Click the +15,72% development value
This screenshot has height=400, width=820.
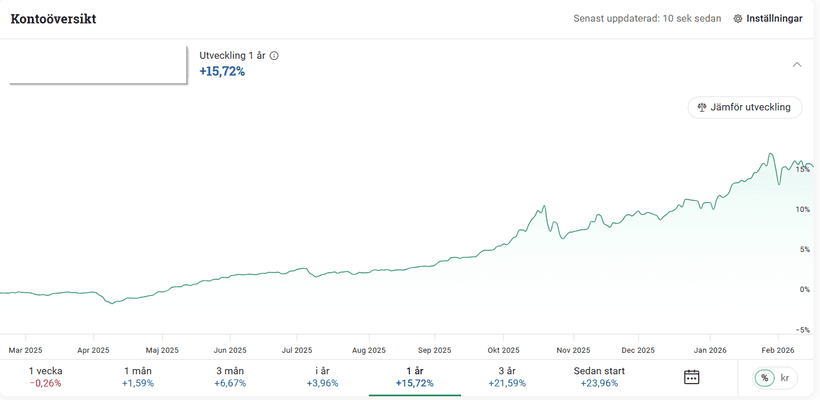(222, 72)
